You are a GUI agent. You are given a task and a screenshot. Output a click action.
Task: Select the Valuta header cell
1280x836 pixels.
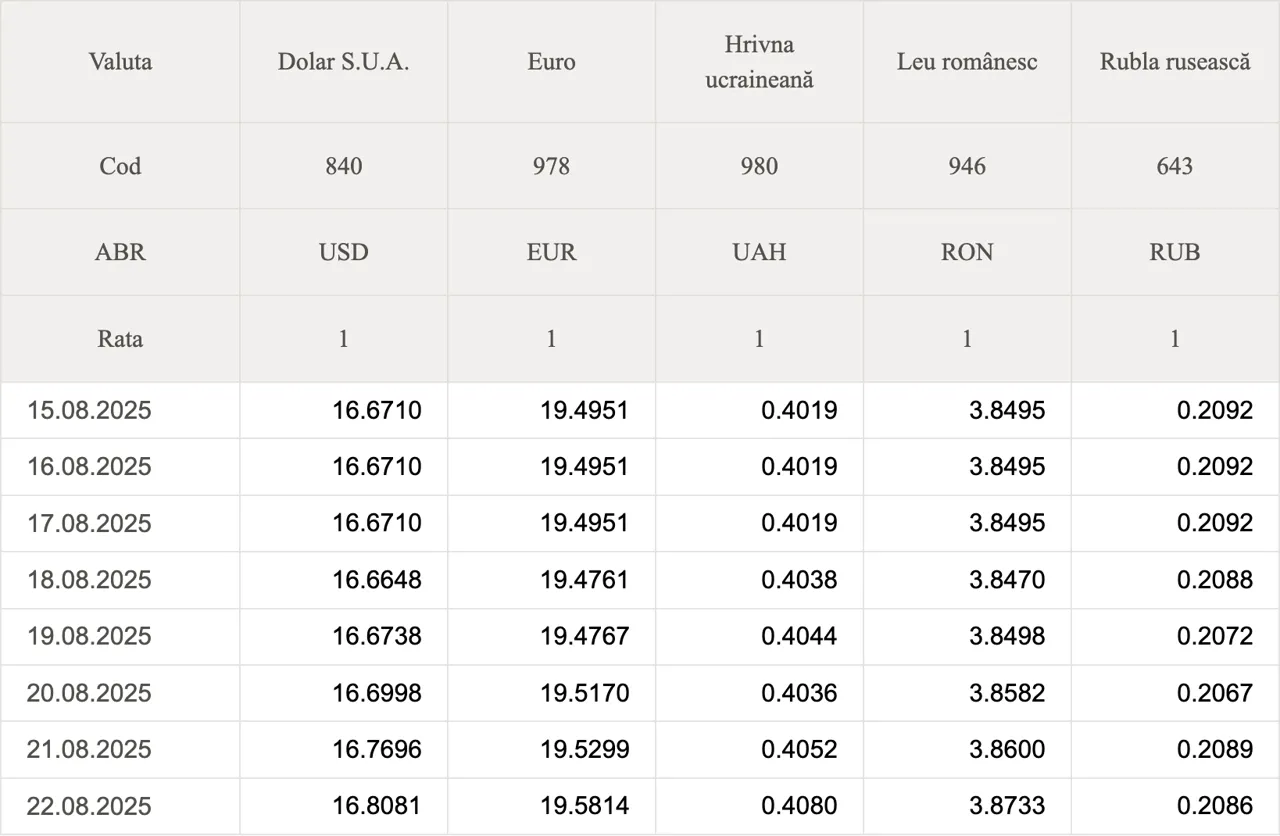(x=120, y=62)
